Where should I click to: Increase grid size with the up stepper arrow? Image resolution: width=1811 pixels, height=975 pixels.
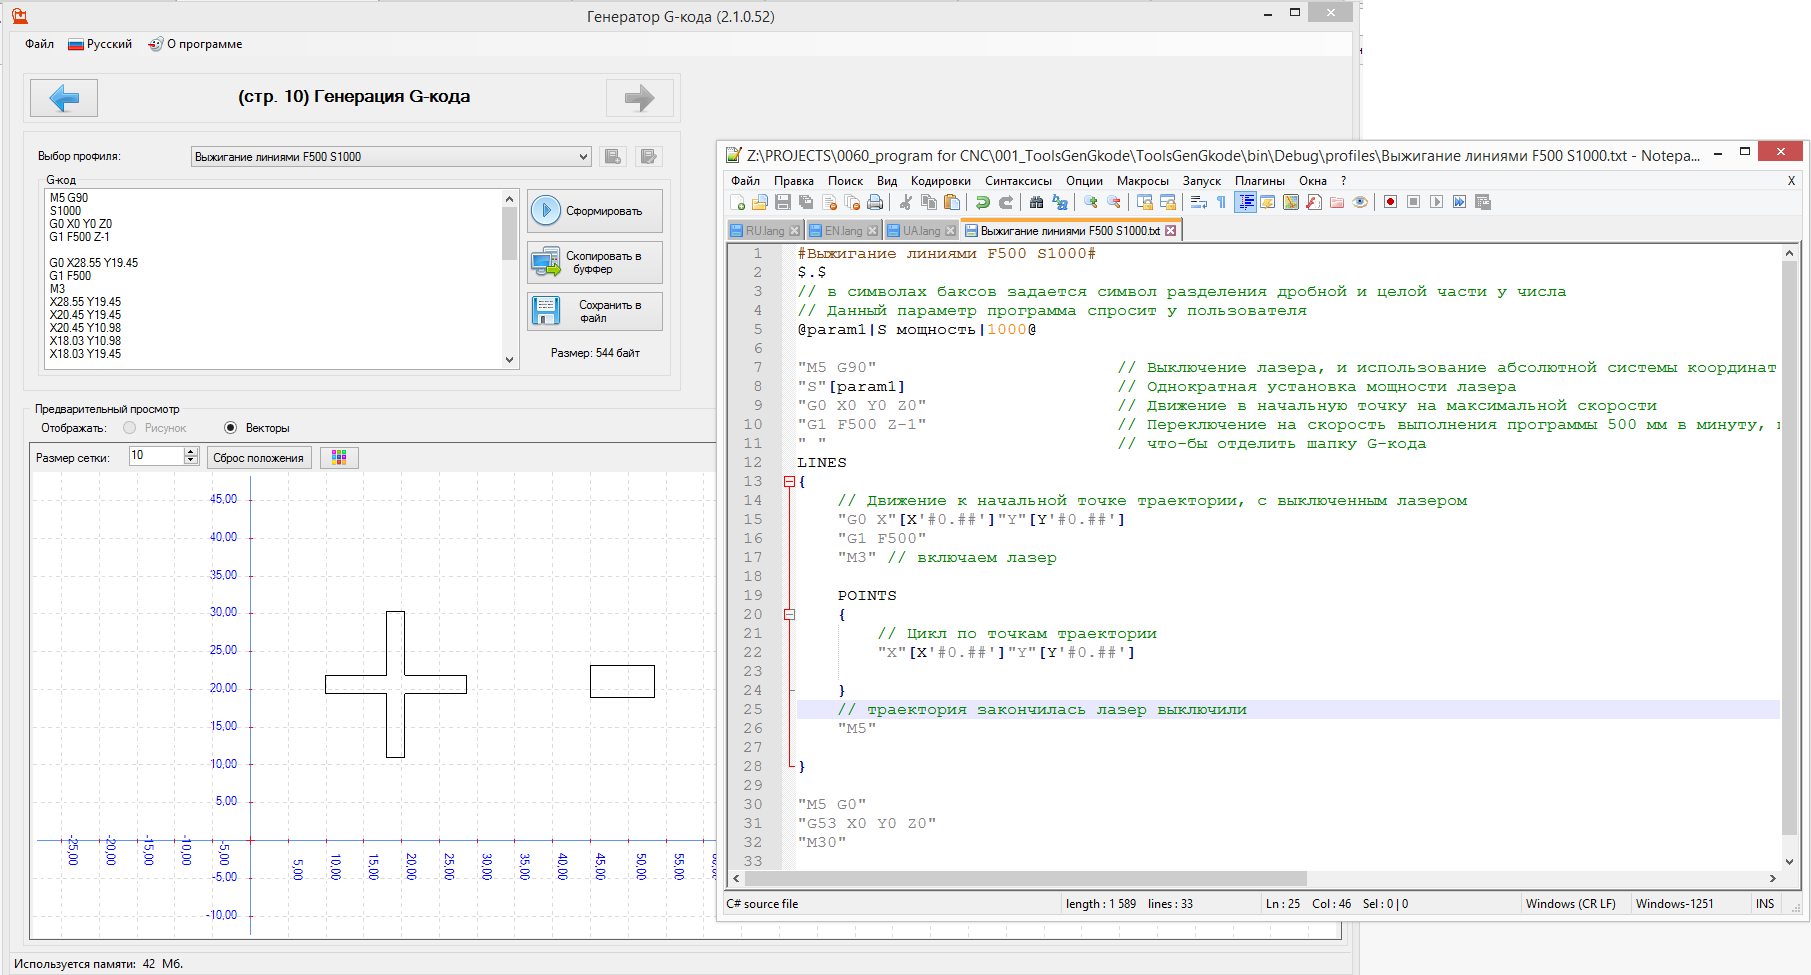[x=191, y=452]
